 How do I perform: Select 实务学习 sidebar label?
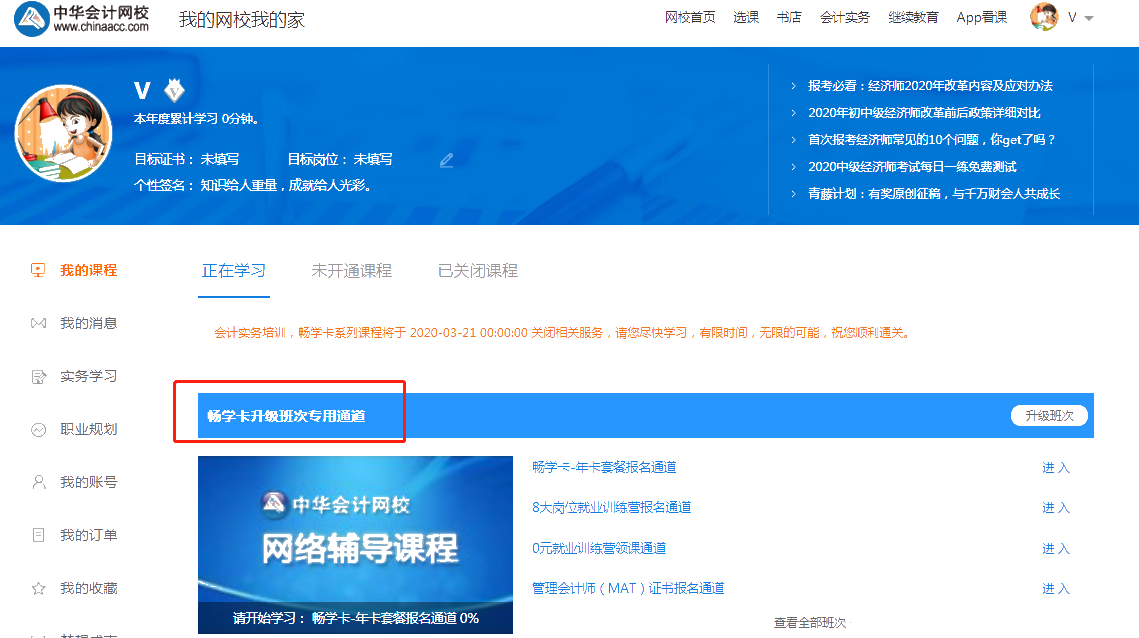(89, 376)
